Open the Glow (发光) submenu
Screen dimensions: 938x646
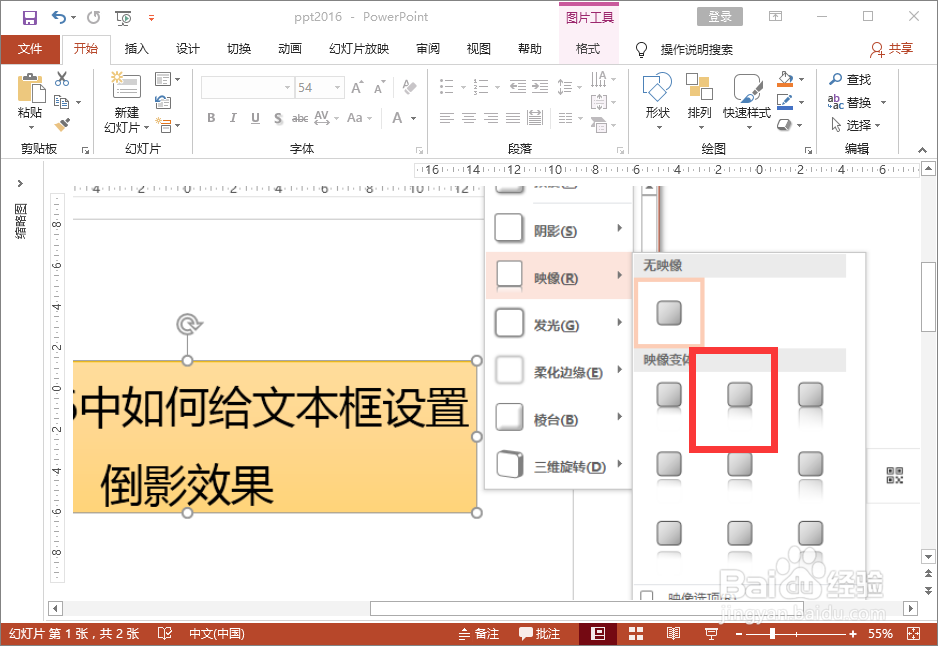pyautogui.click(x=559, y=324)
